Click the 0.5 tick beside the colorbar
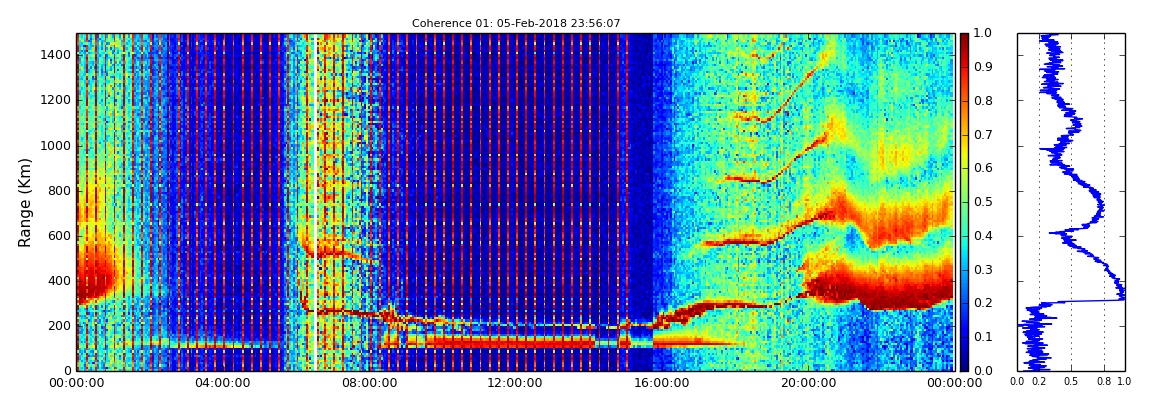The height and width of the screenshot is (407, 1150). tap(981, 202)
